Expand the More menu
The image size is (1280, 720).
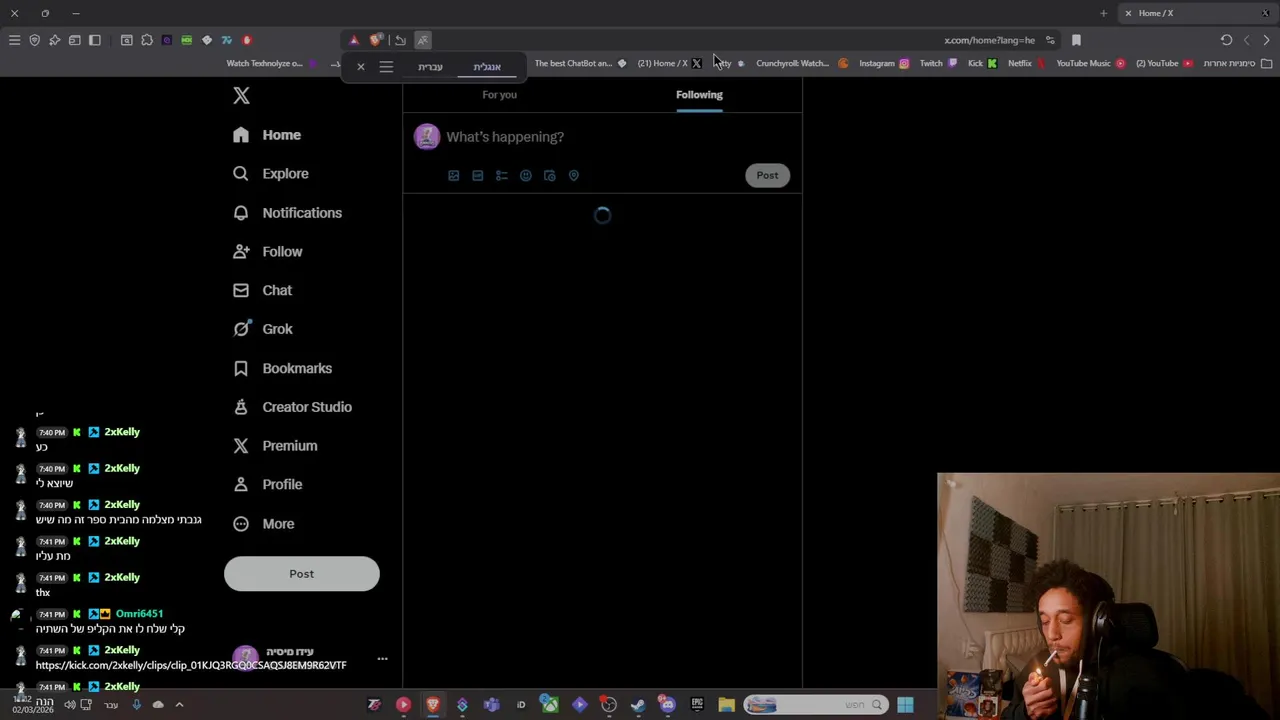pyautogui.click(x=264, y=524)
